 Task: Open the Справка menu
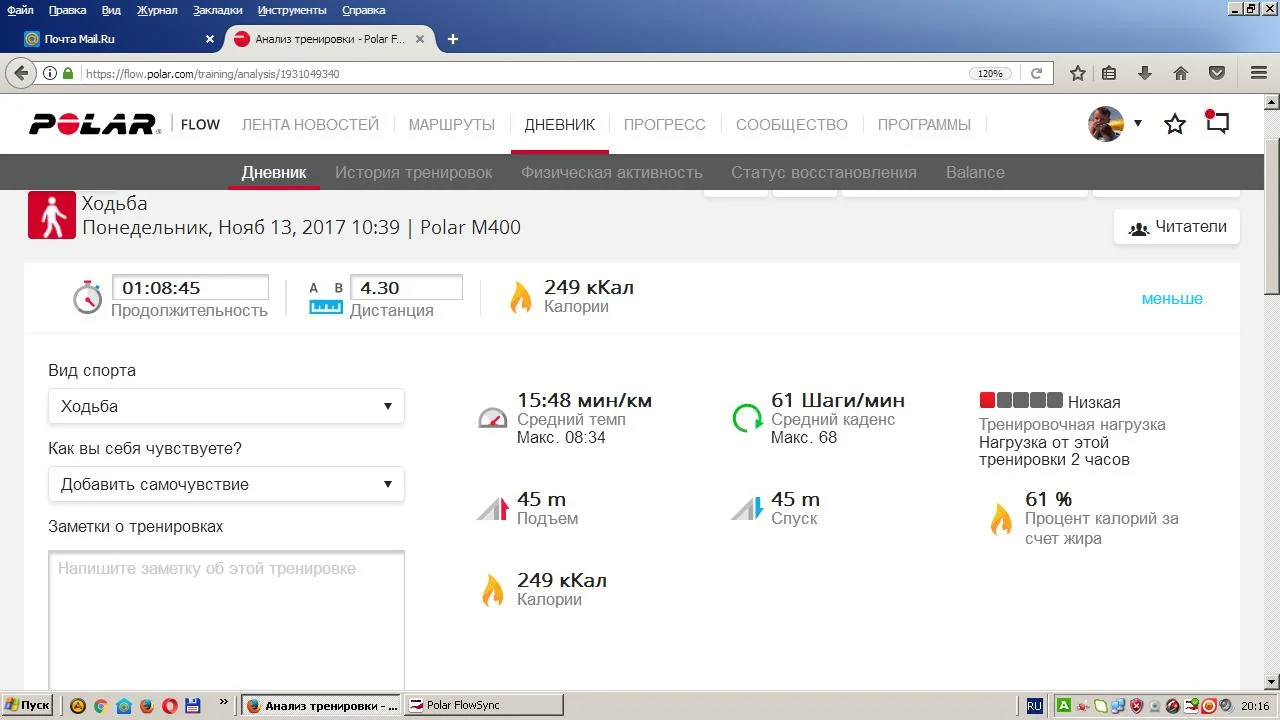363,10
